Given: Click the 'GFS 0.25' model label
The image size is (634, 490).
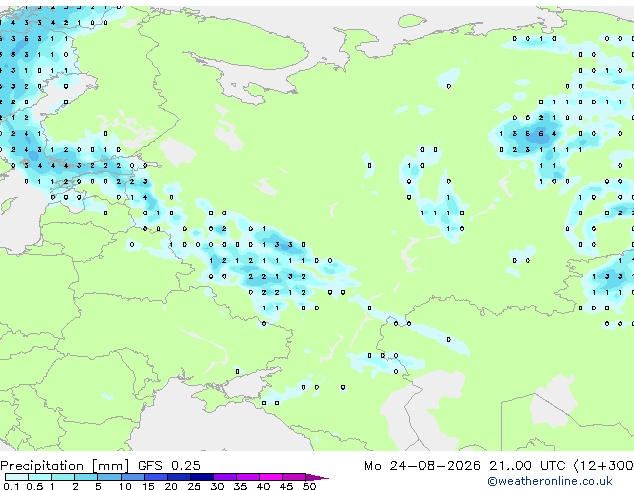Looking at the screenshot, I should pos(169,466).
